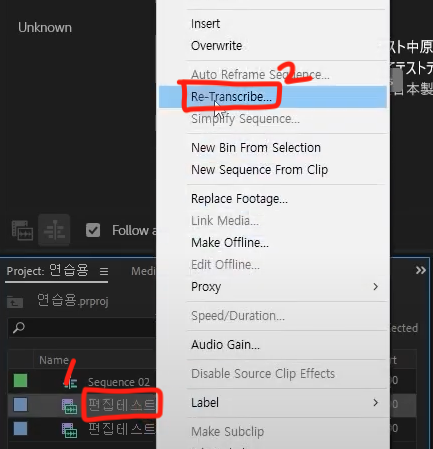
Task: Click the selected 편집테스트 clip icon
Action: [x=69, y=406]
